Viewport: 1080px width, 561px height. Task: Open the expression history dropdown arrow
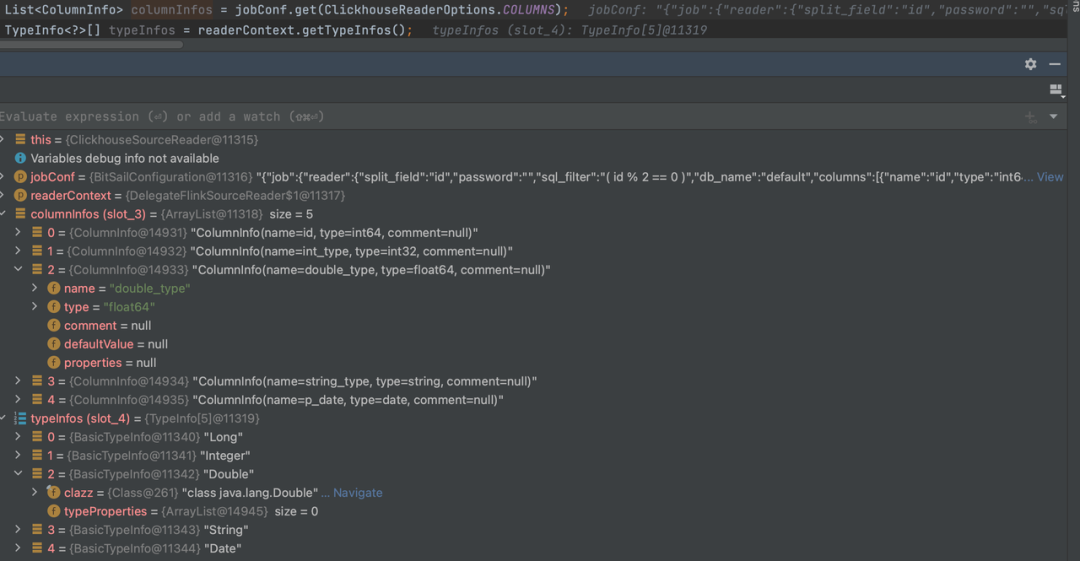(x=1053, y=117)
